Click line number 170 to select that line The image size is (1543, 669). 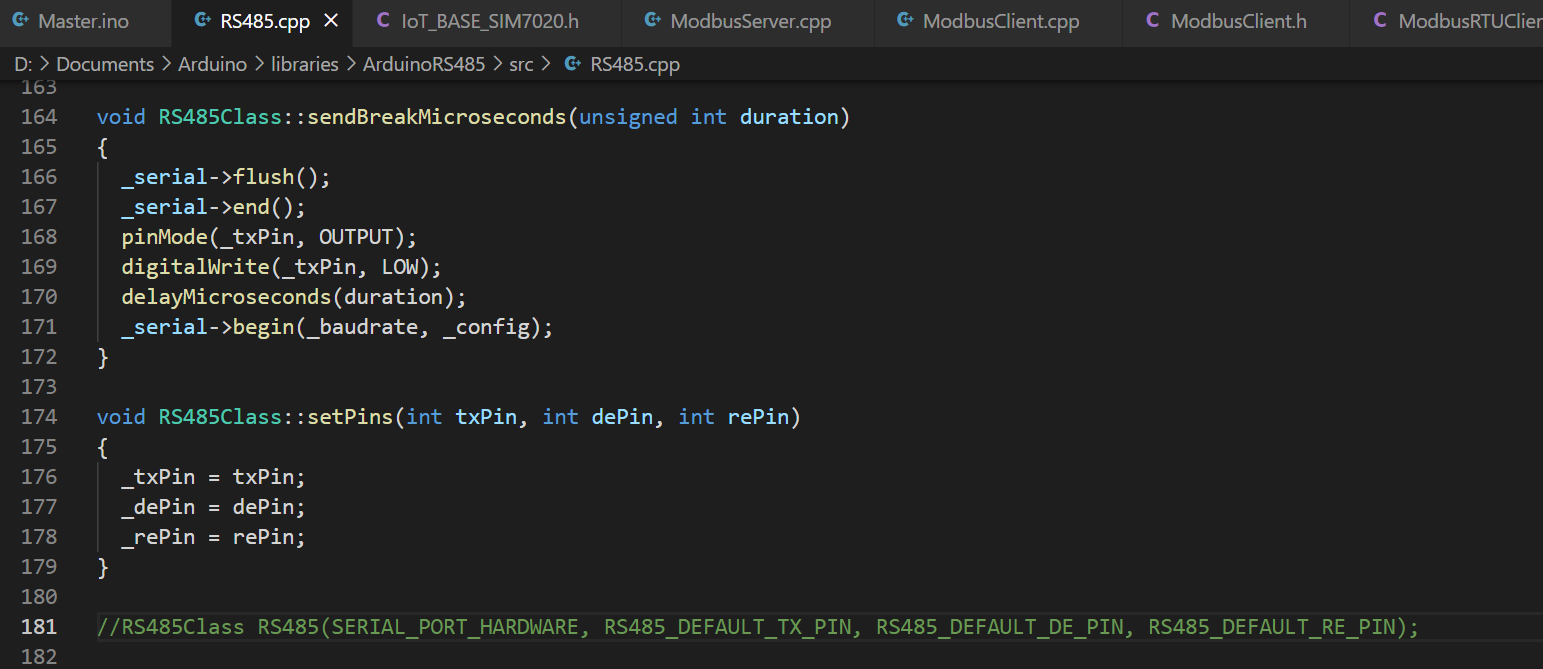tap(38, 296)
